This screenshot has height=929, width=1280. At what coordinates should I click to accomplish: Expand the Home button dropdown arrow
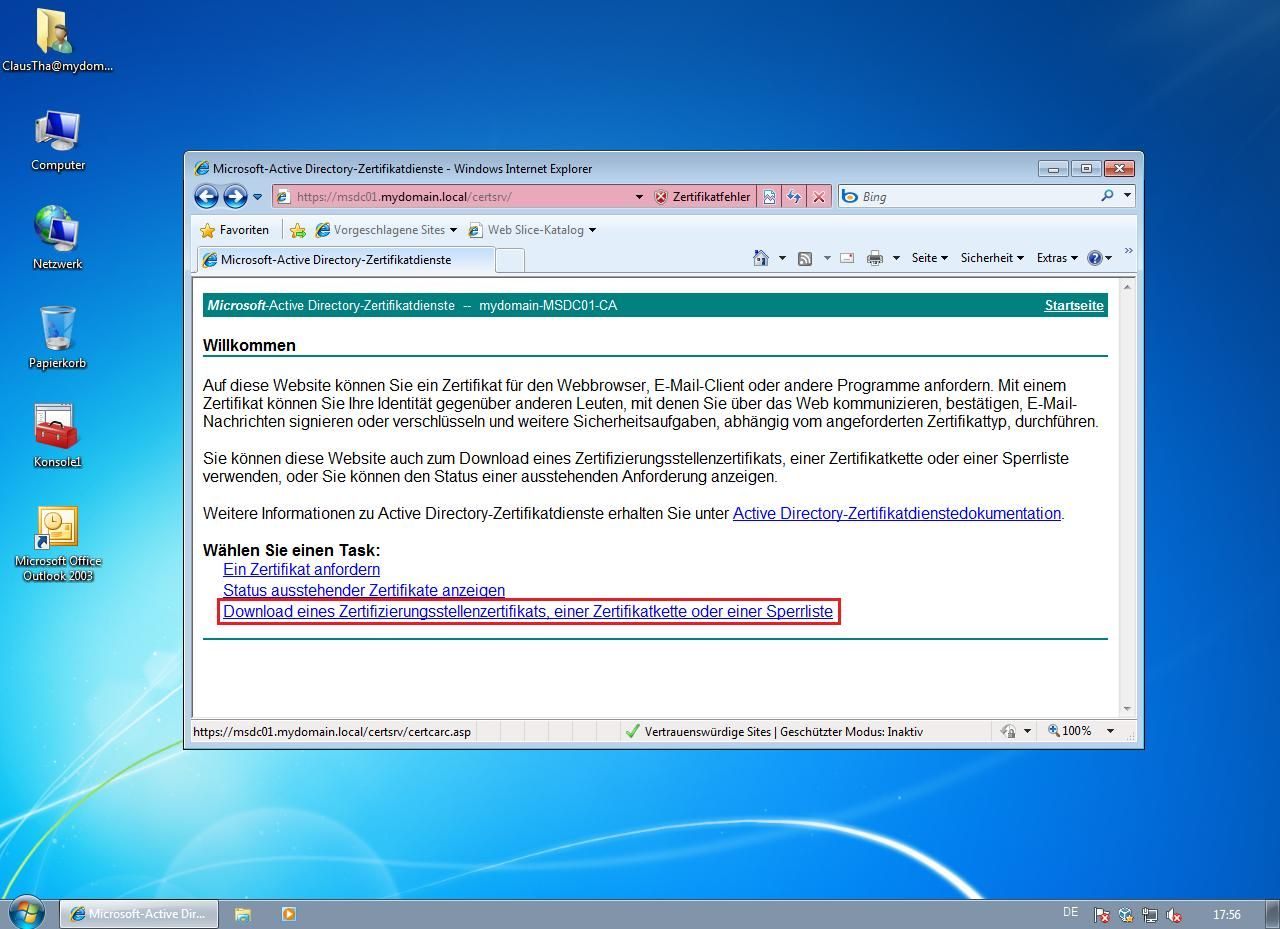pyautogui.click(x=782, y=258)
